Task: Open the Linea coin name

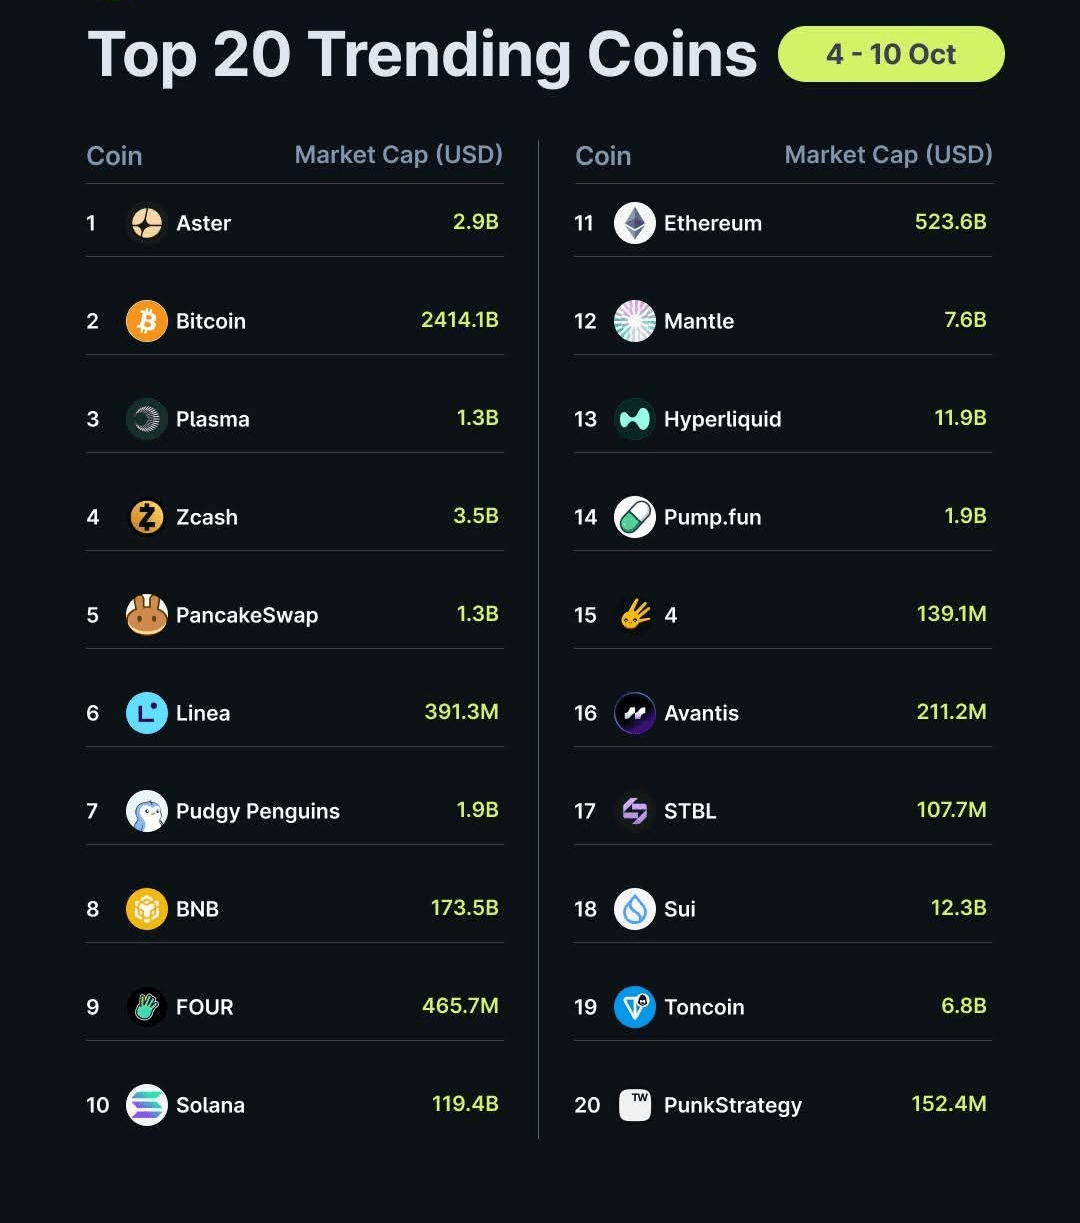Action: 203,713
